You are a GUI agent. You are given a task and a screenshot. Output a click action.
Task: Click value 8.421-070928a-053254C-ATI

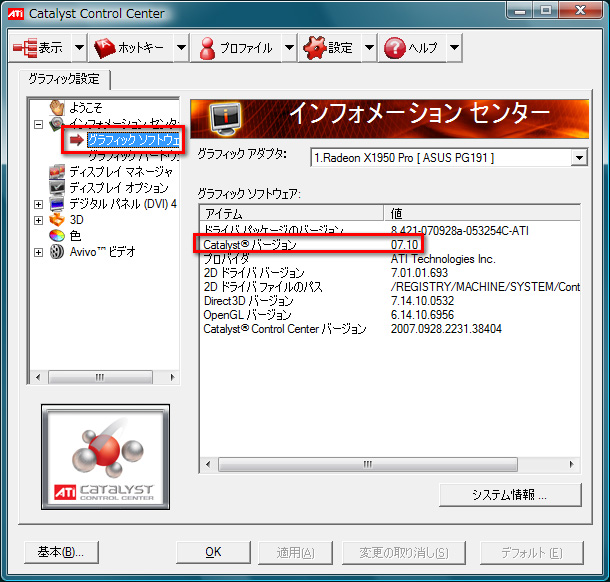pyautogui.click(x=459, y=231)
